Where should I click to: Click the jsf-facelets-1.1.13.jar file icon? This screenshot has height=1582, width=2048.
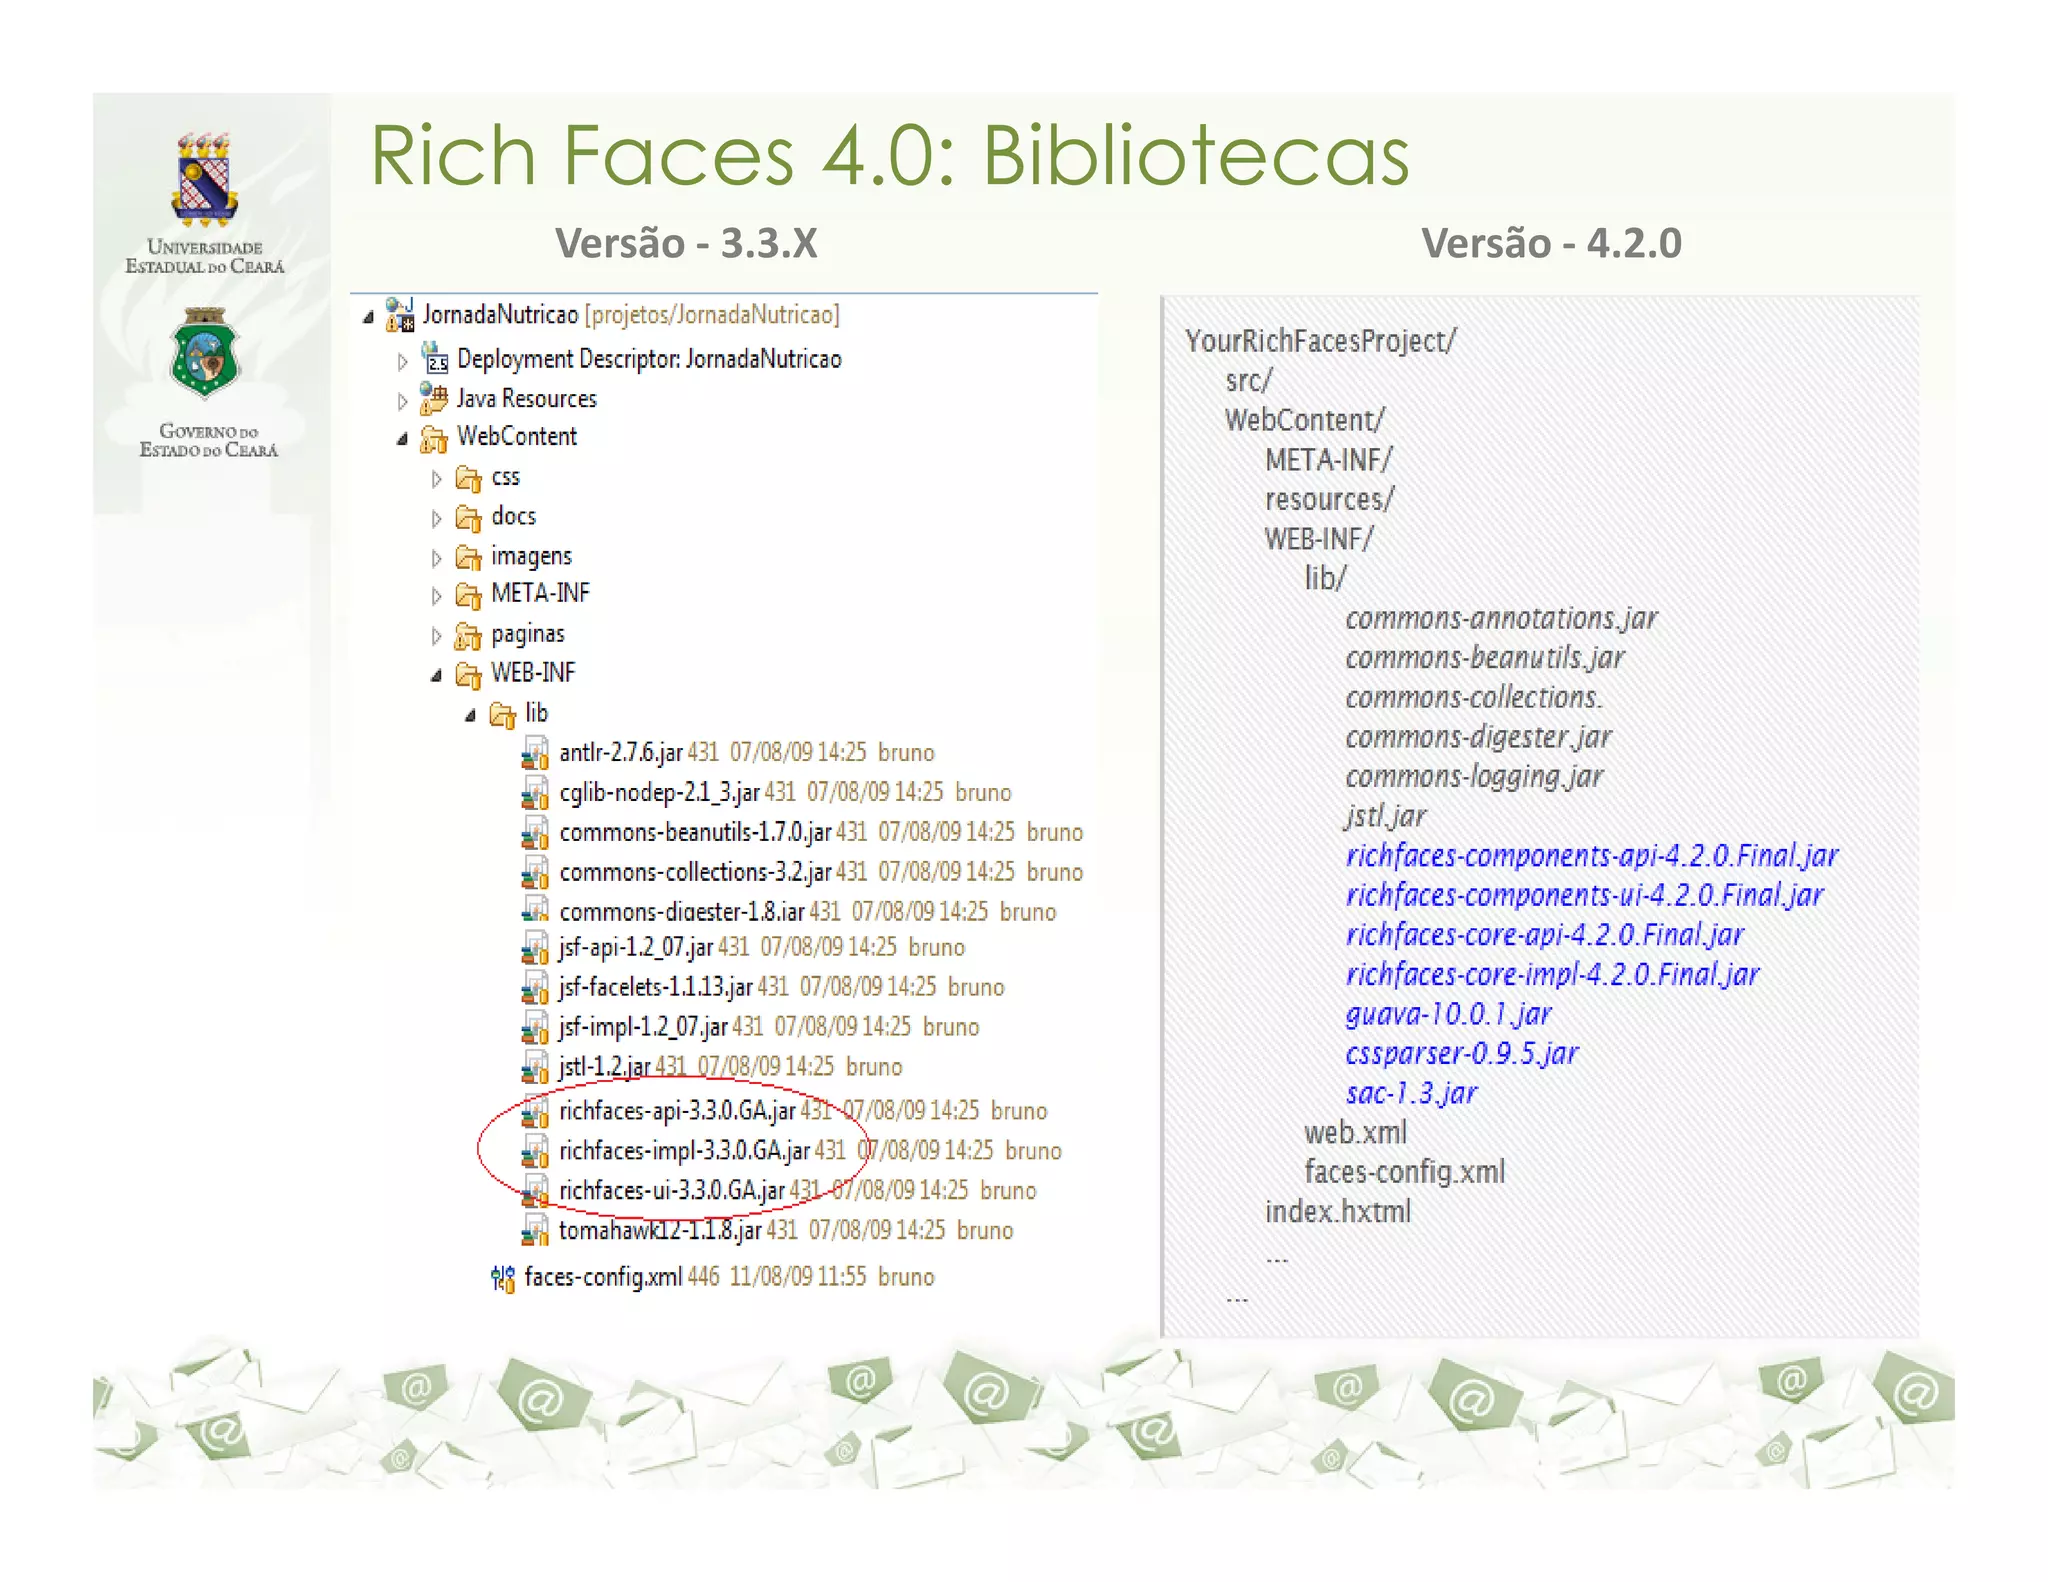(535, 988)
